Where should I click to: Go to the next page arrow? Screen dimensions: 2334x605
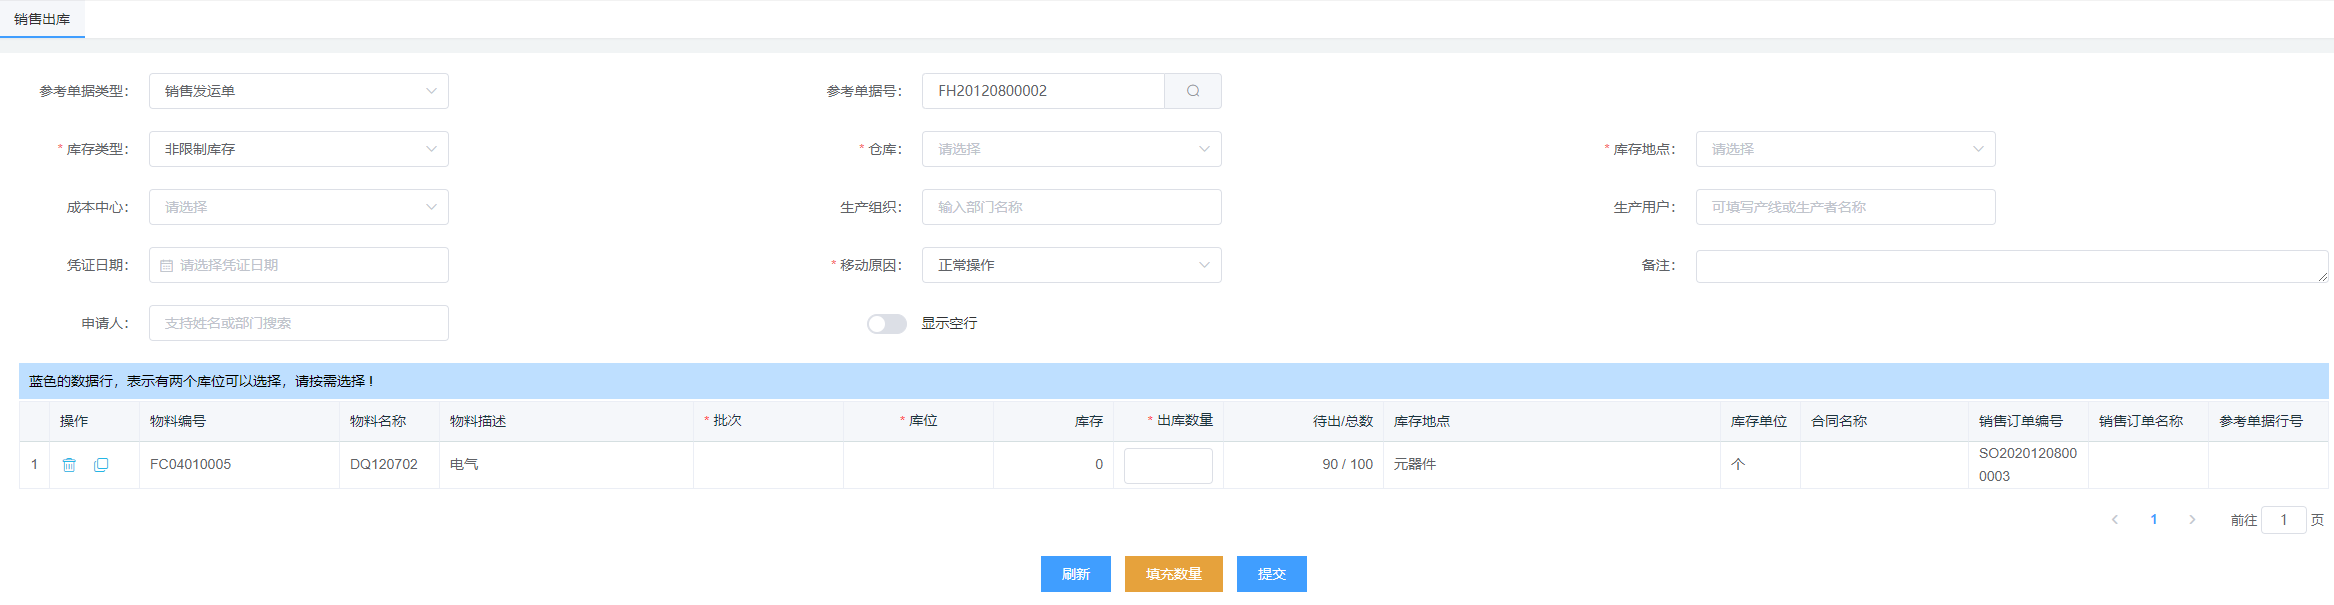(x=2192, y=520)
